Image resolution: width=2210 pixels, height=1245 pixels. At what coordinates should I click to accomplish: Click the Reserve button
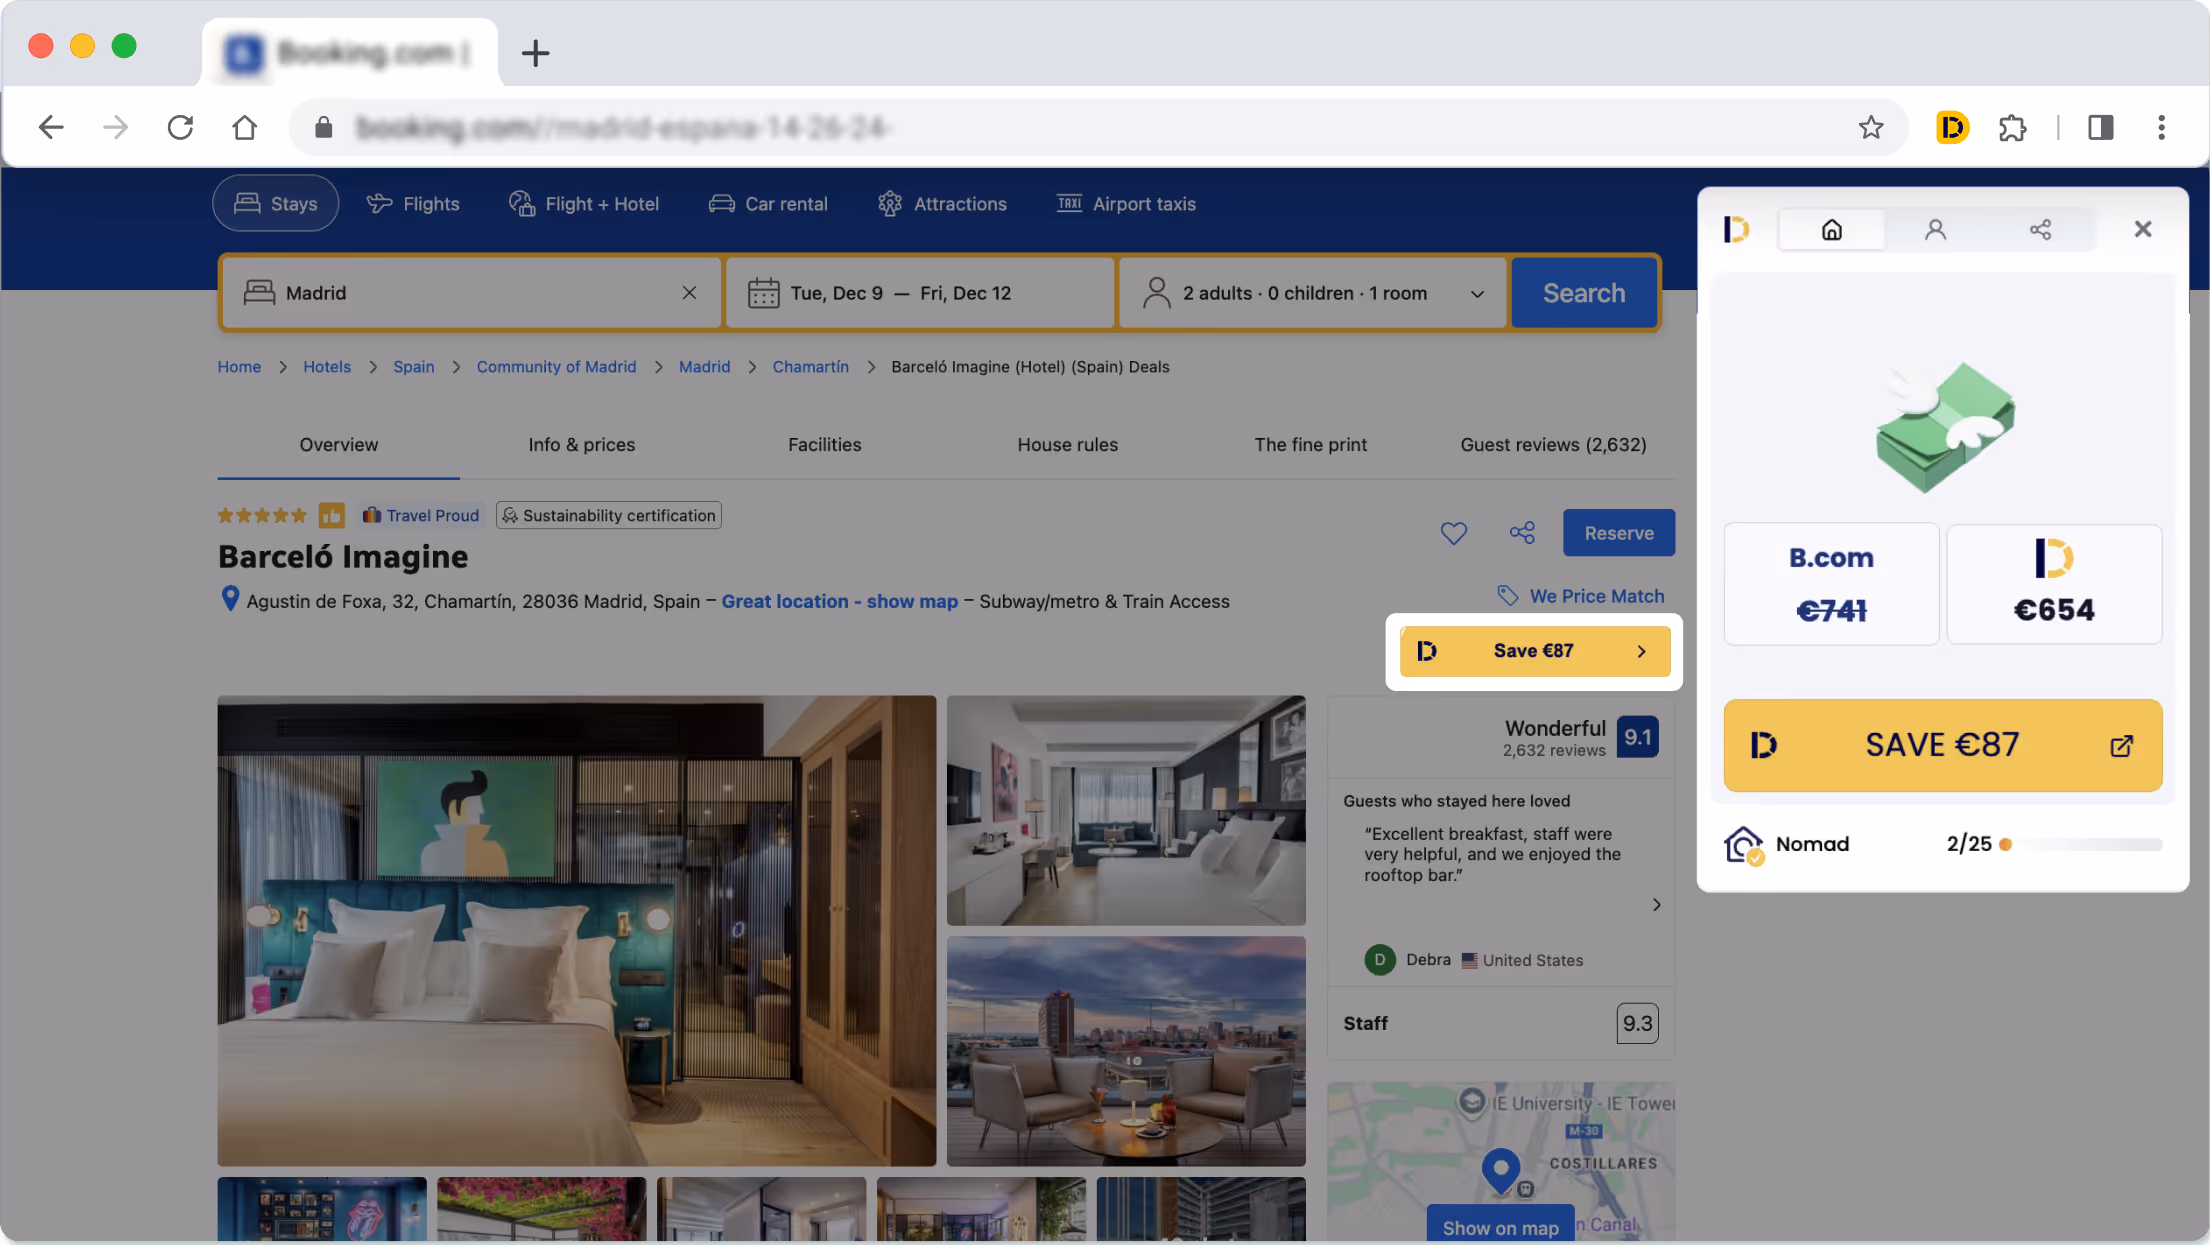coord(1618,532)
